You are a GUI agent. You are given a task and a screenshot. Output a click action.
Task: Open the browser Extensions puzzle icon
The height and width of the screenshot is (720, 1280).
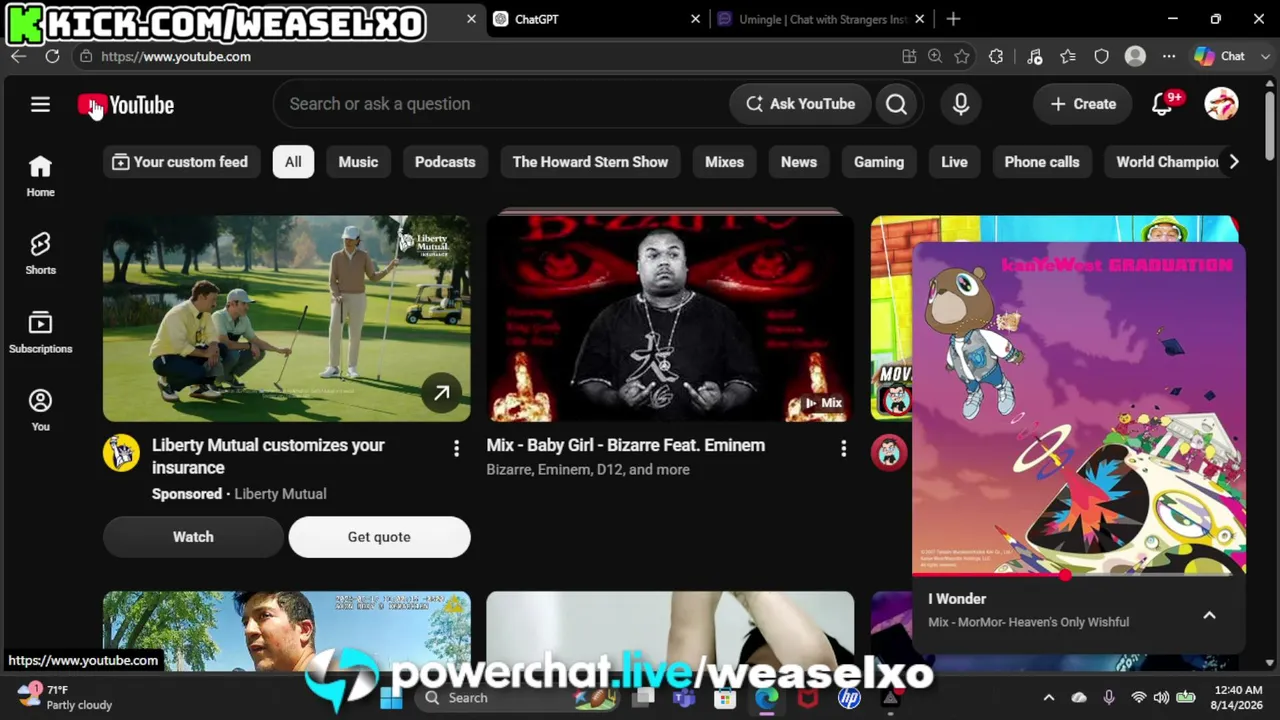click(996, 57)
